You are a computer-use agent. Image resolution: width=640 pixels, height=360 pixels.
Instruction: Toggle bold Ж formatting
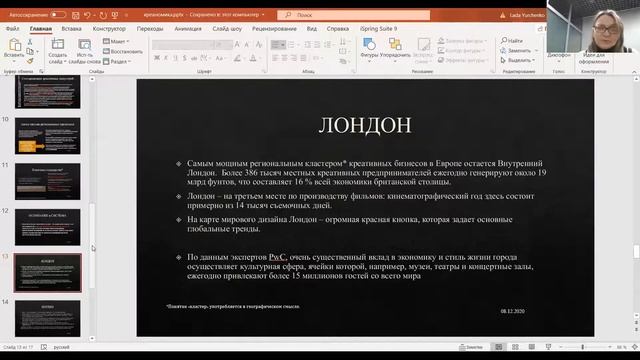tap(157, 58)
